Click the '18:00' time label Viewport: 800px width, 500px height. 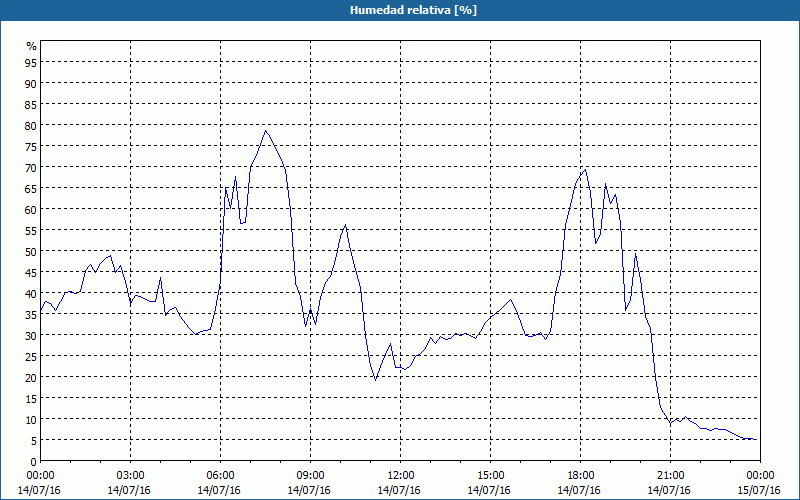[x=581, y=476]
